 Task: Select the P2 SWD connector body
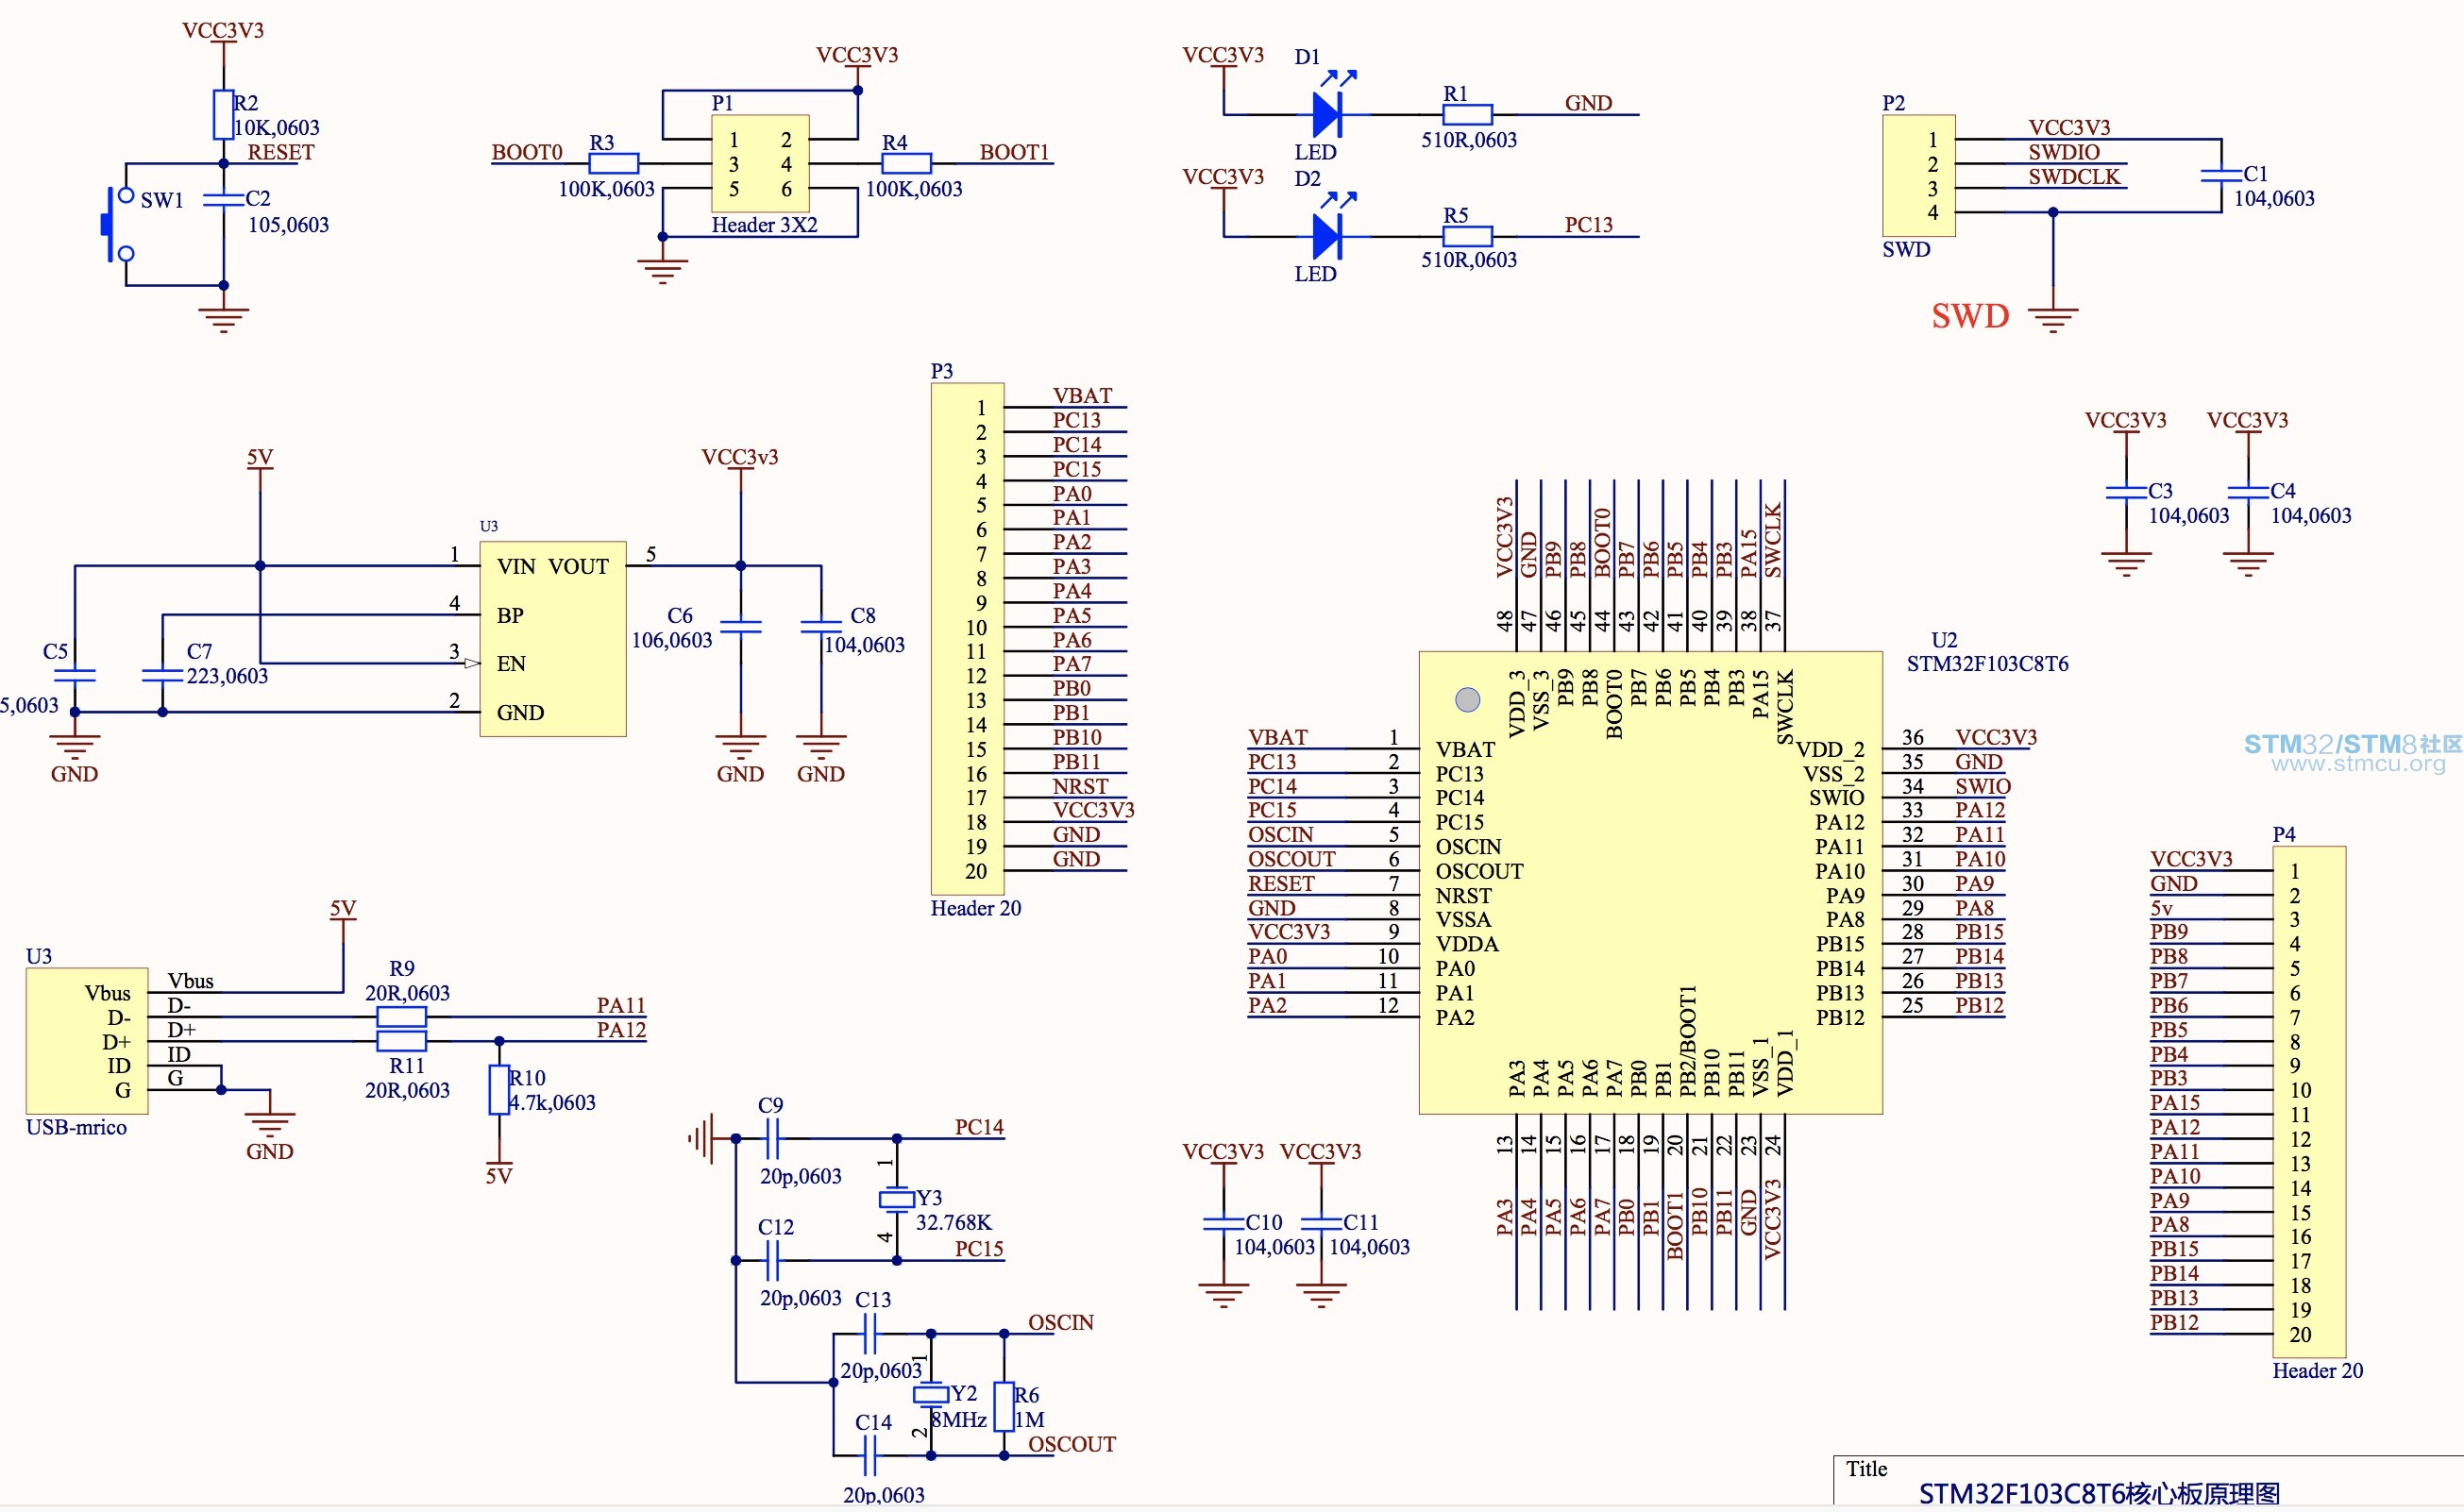coord(1918,175)
